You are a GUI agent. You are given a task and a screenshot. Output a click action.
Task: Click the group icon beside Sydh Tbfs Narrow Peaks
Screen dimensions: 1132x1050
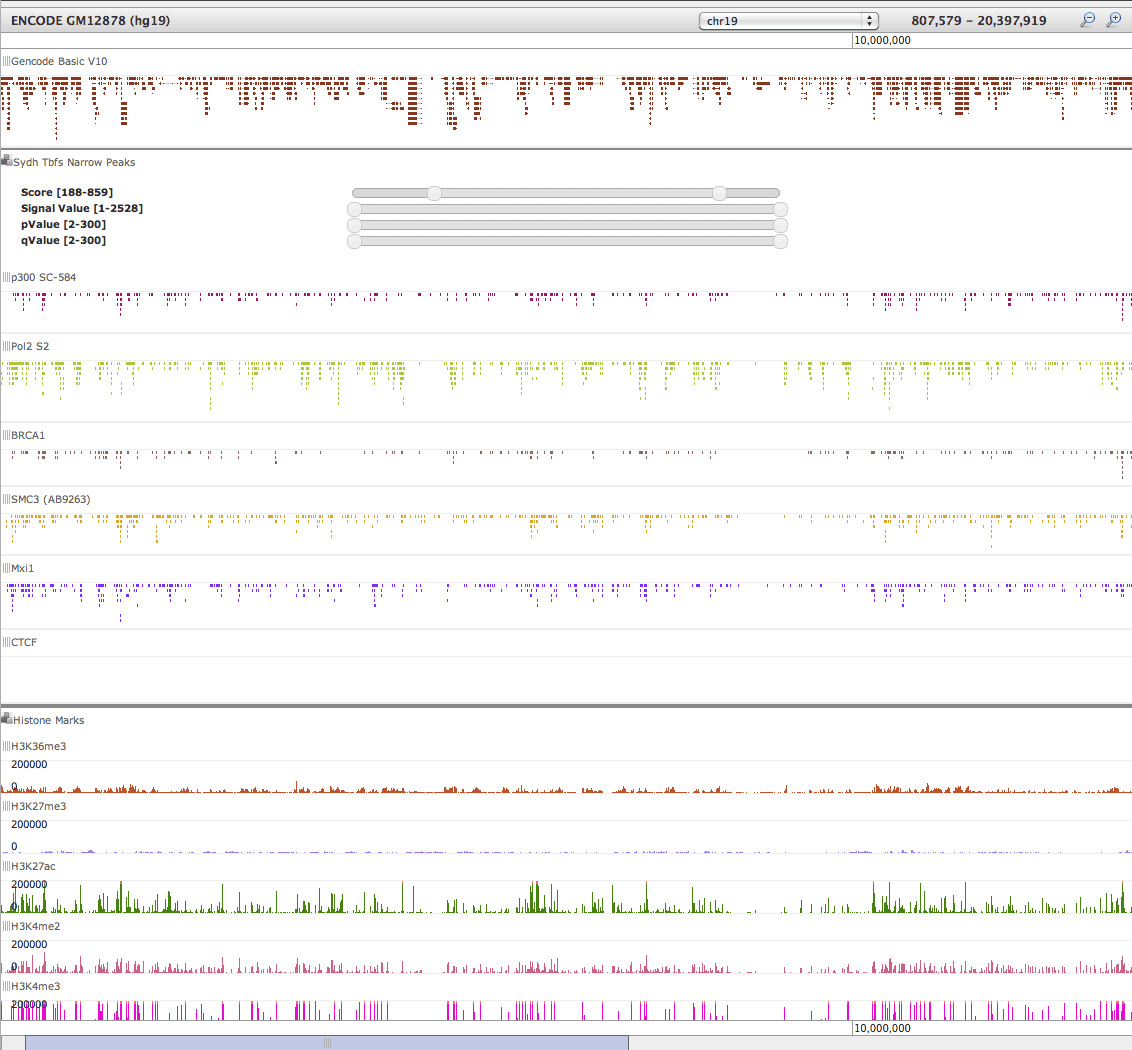pos(6,161)
